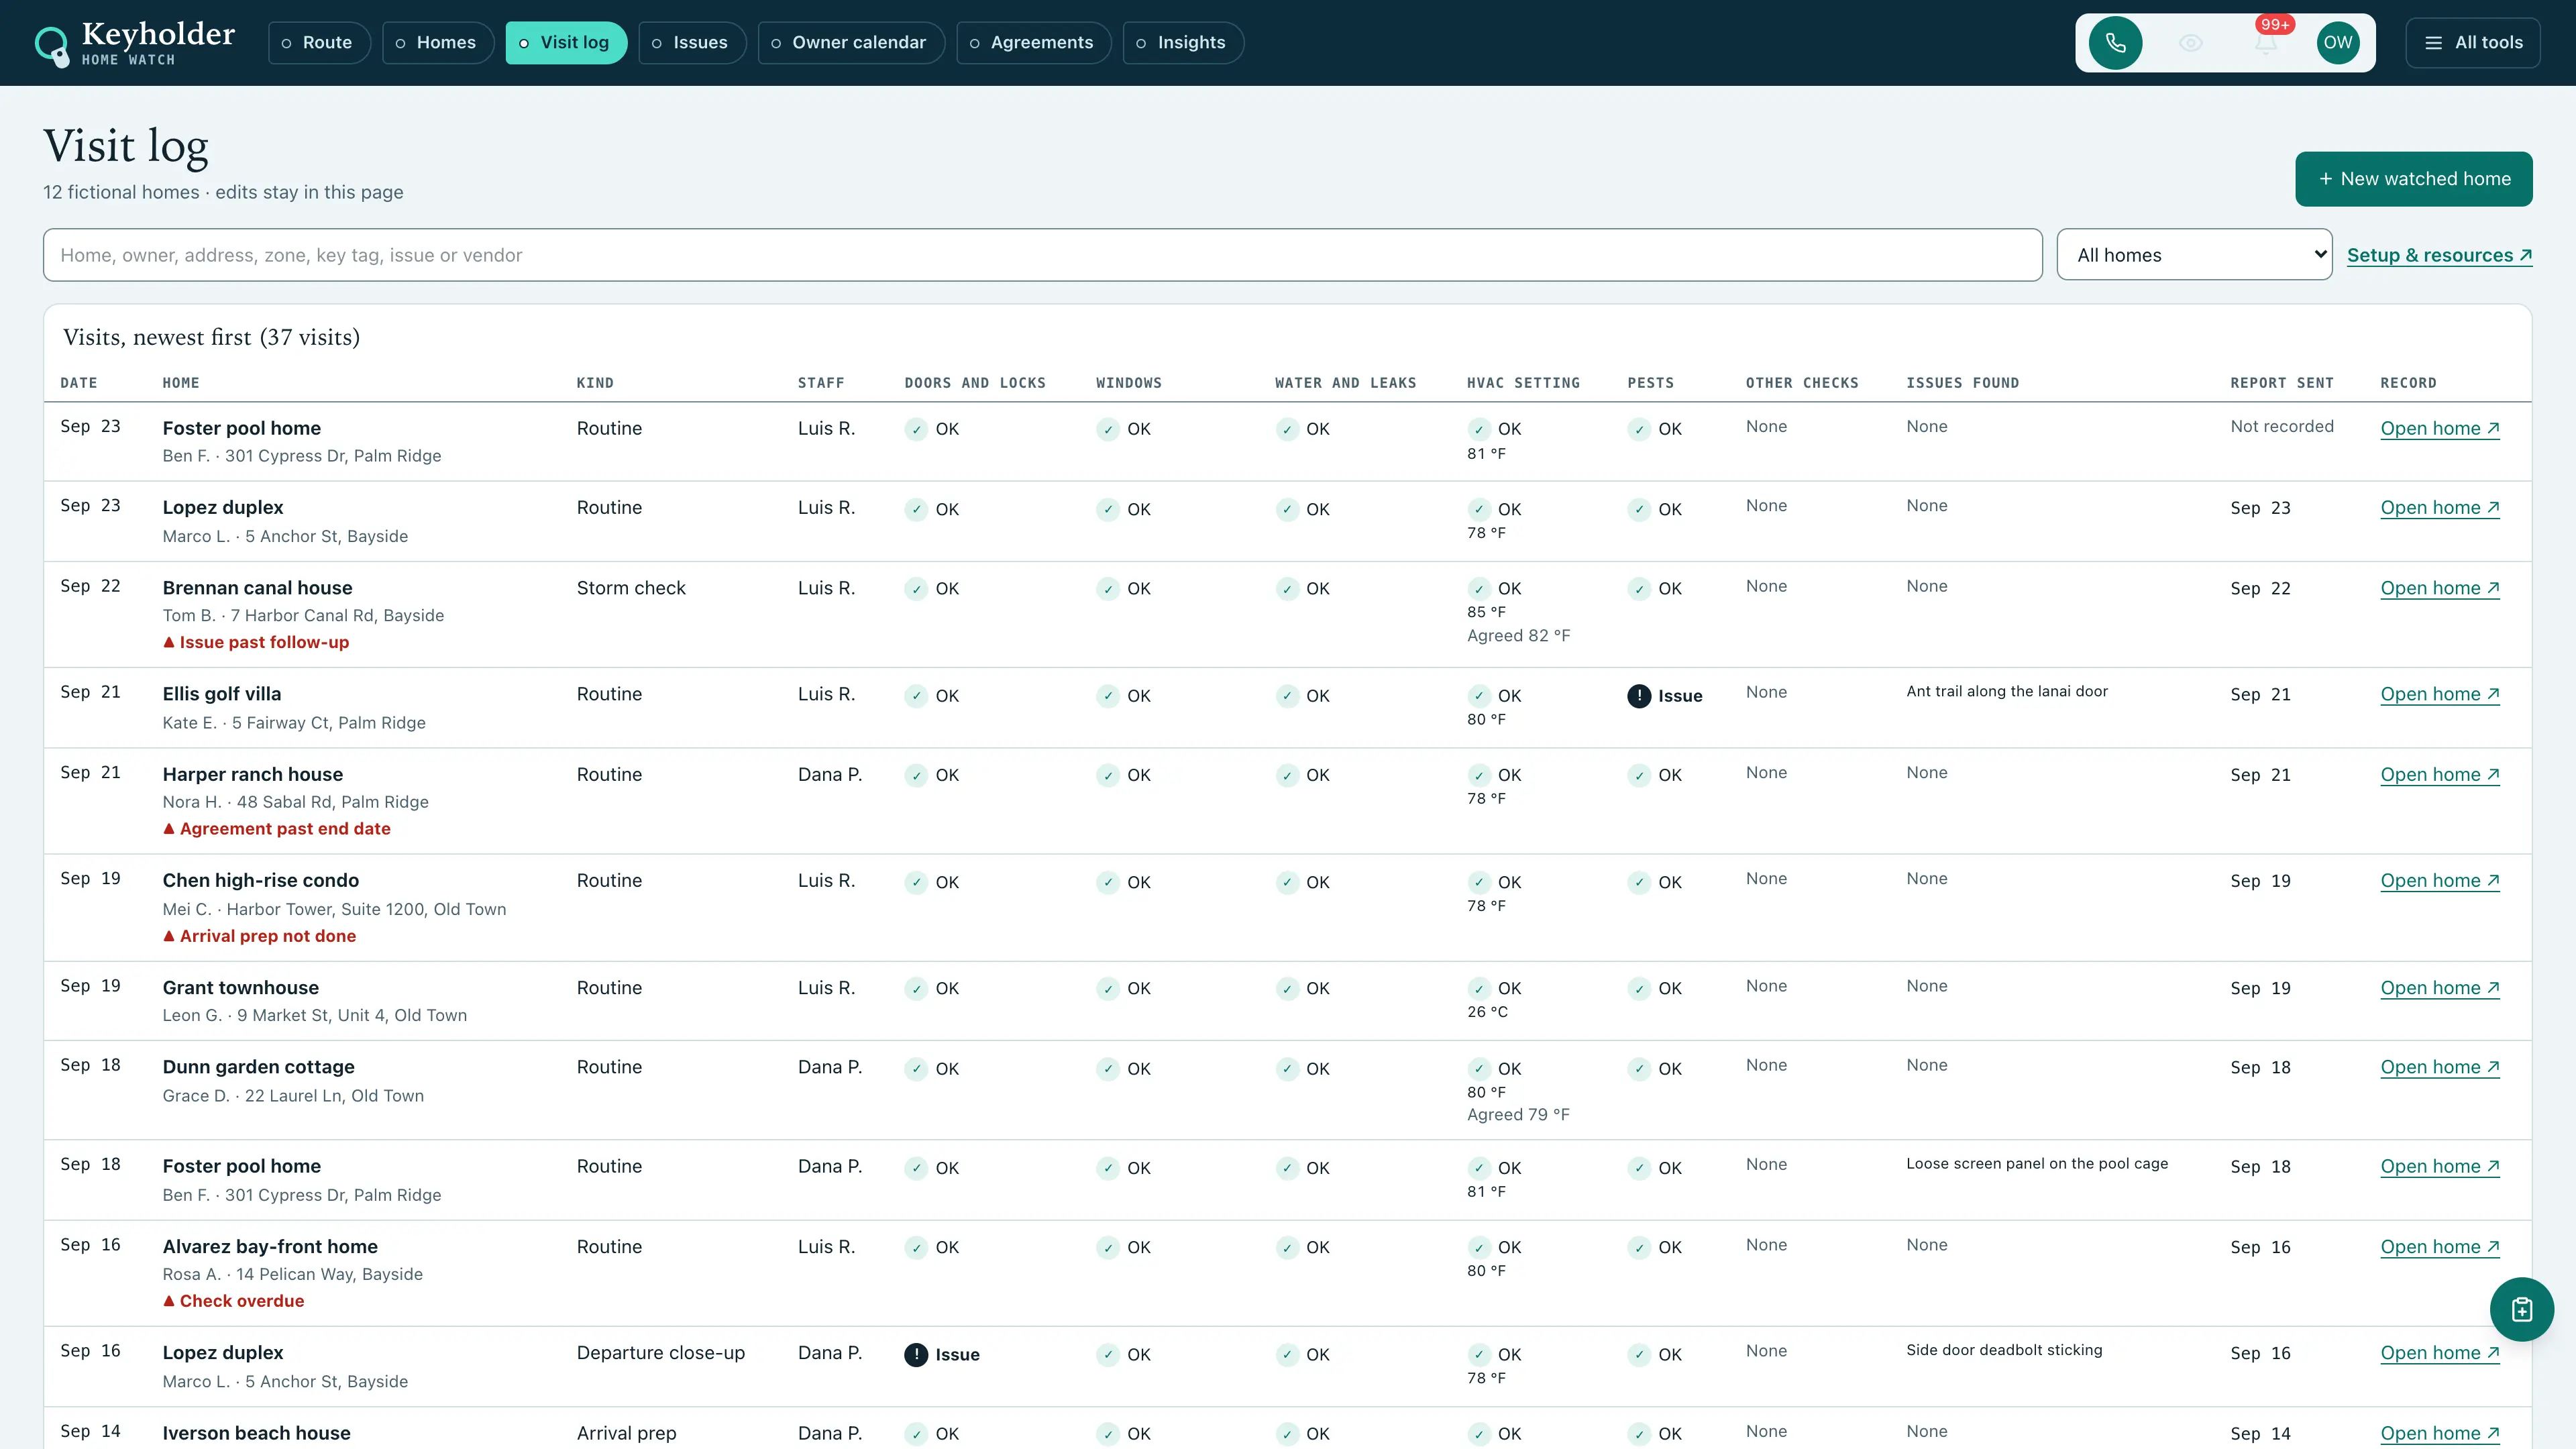Switch to the Issues tab
Image resolution: width=2576 pixels, height=1449 pixels.
692,43
